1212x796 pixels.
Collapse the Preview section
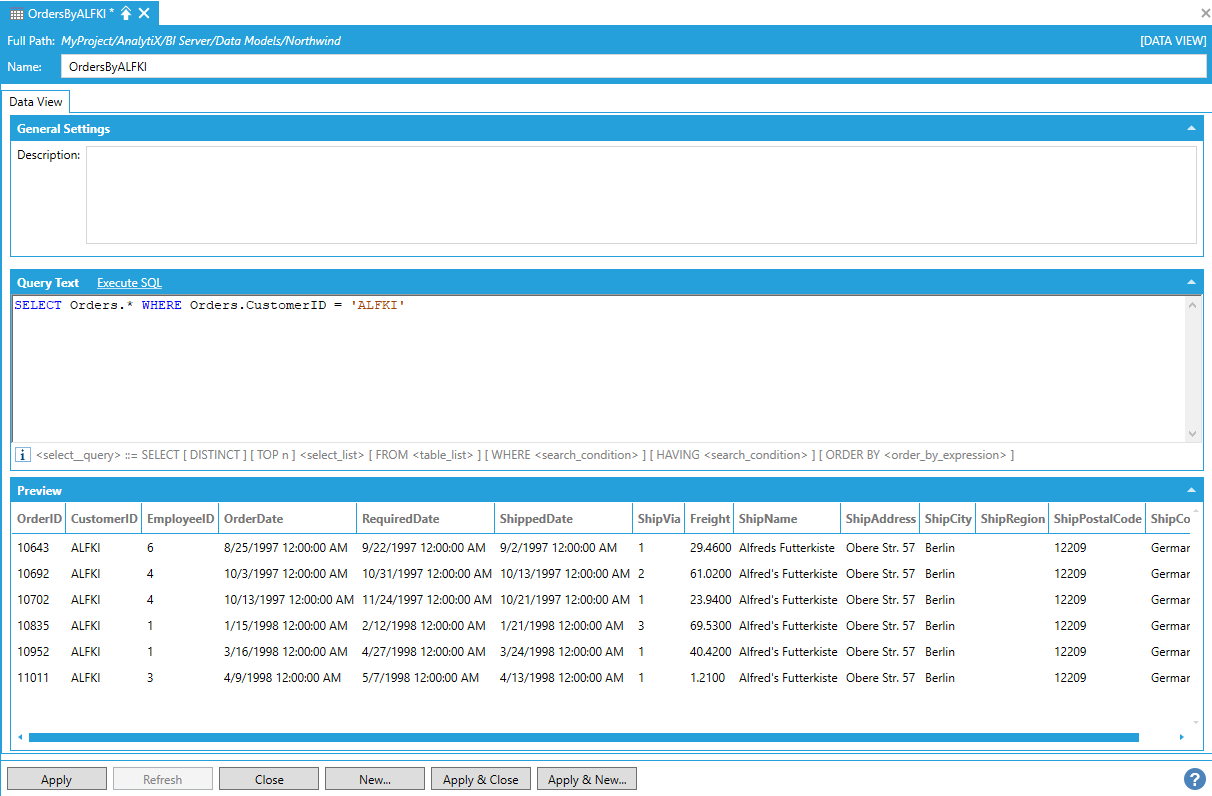pos(1190,491)
